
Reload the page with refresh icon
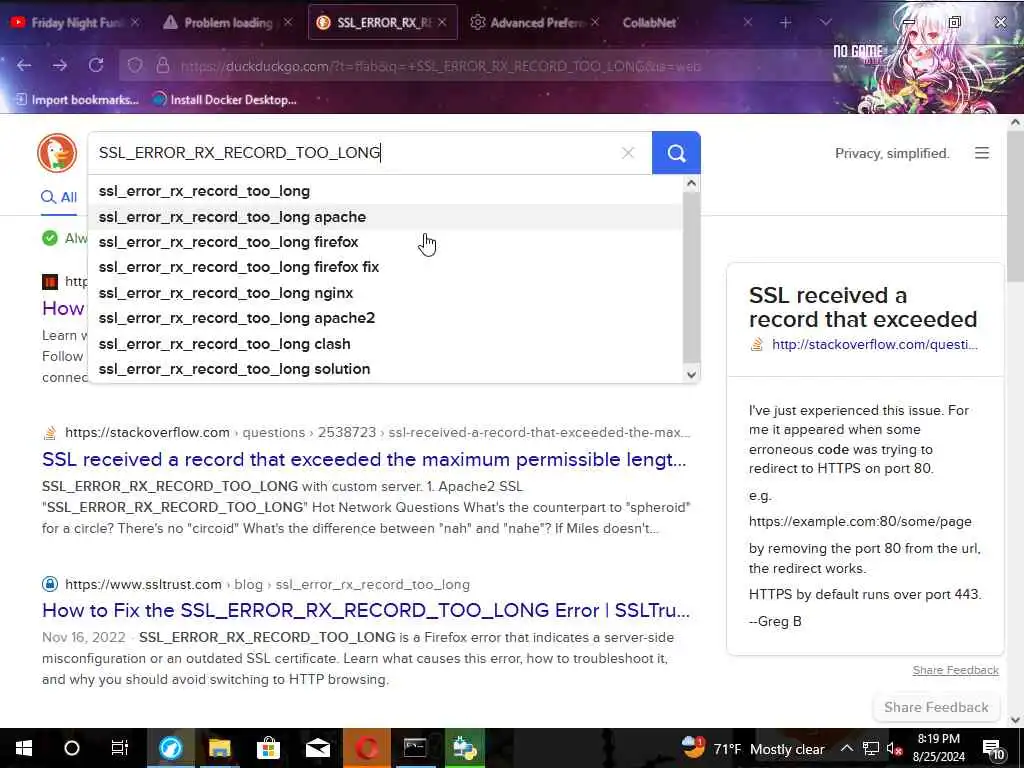coord(96,65)
